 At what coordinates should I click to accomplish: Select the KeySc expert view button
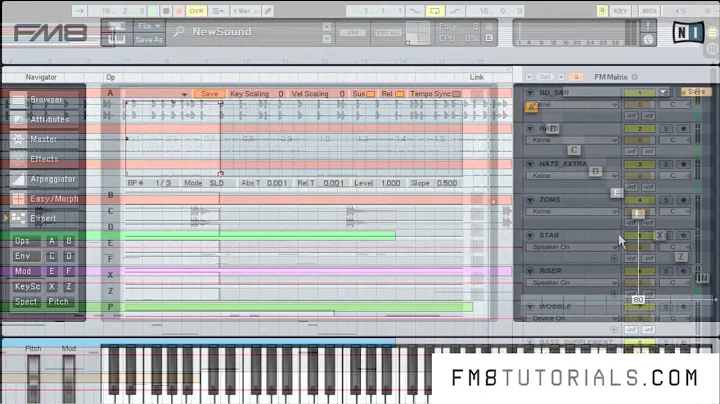pos(27,286)
